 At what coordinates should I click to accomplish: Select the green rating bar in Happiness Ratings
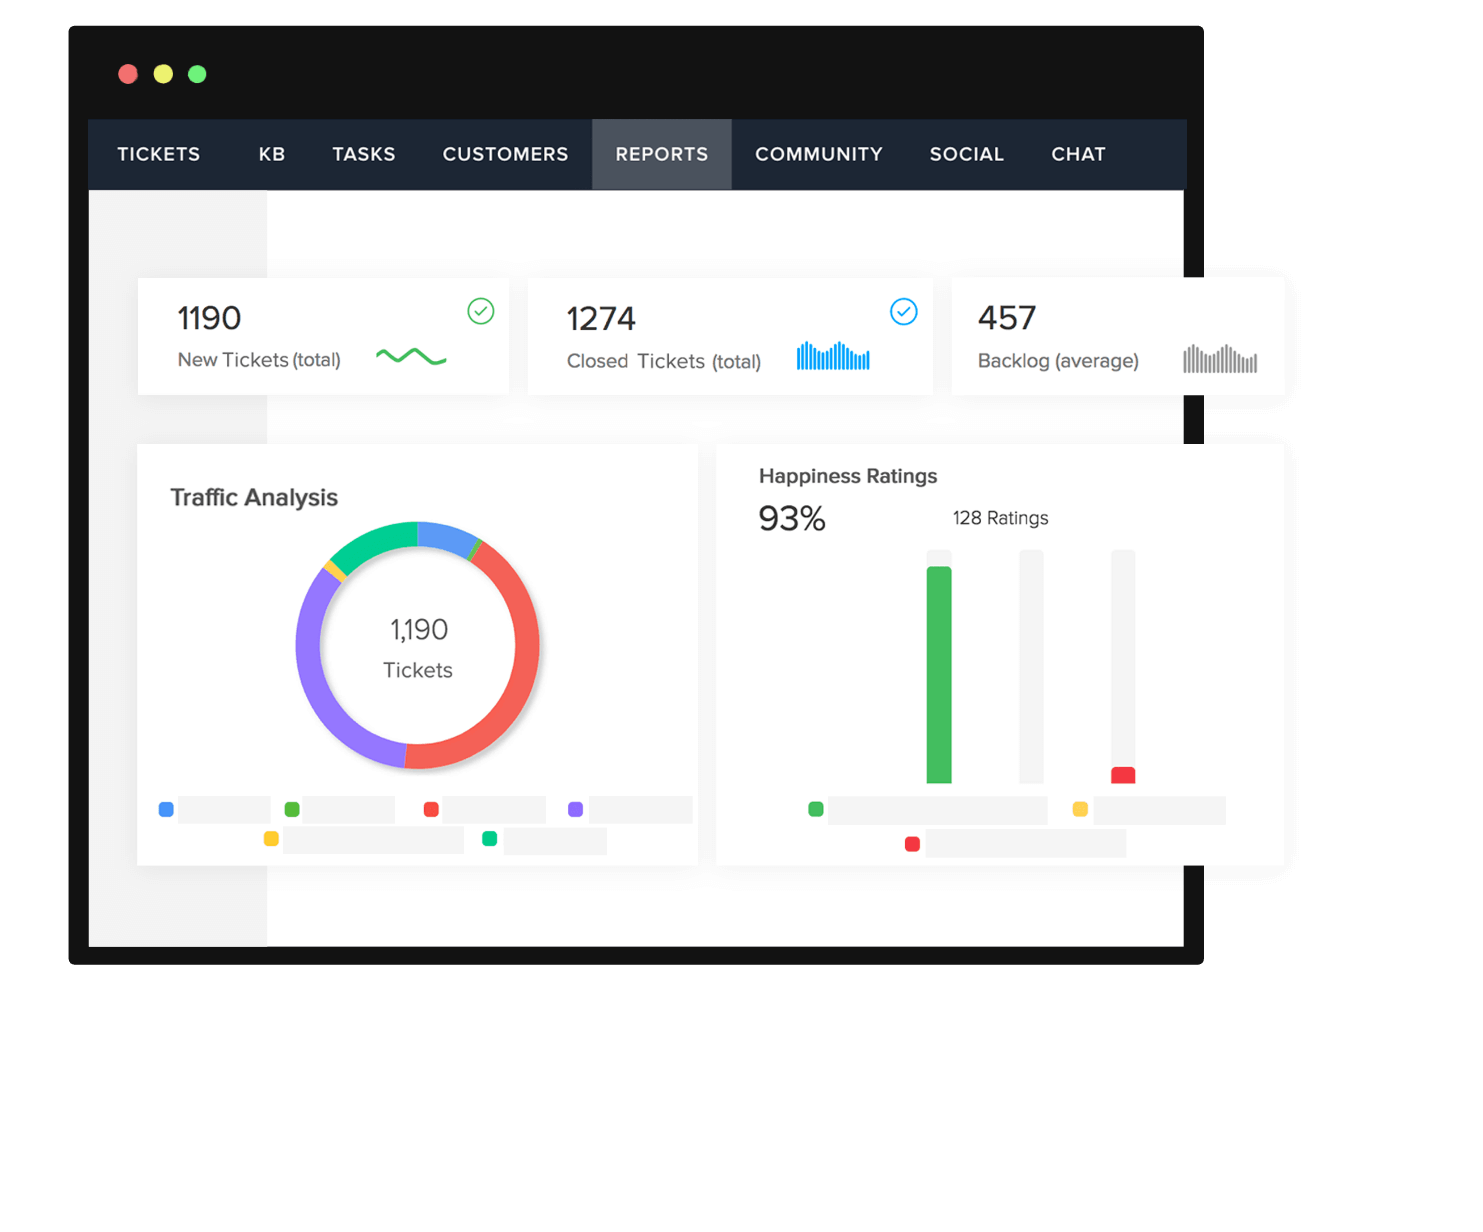point(939,672)
